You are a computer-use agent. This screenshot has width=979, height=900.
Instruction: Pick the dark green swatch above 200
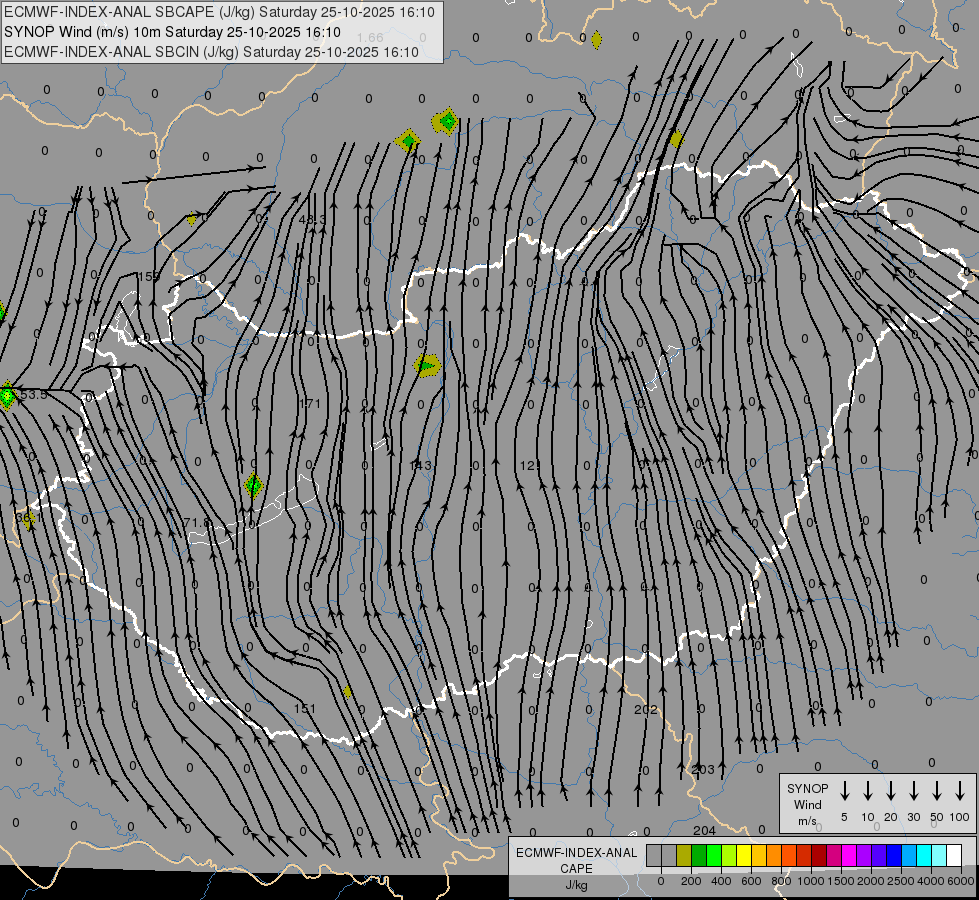click(x=699, y=855)
